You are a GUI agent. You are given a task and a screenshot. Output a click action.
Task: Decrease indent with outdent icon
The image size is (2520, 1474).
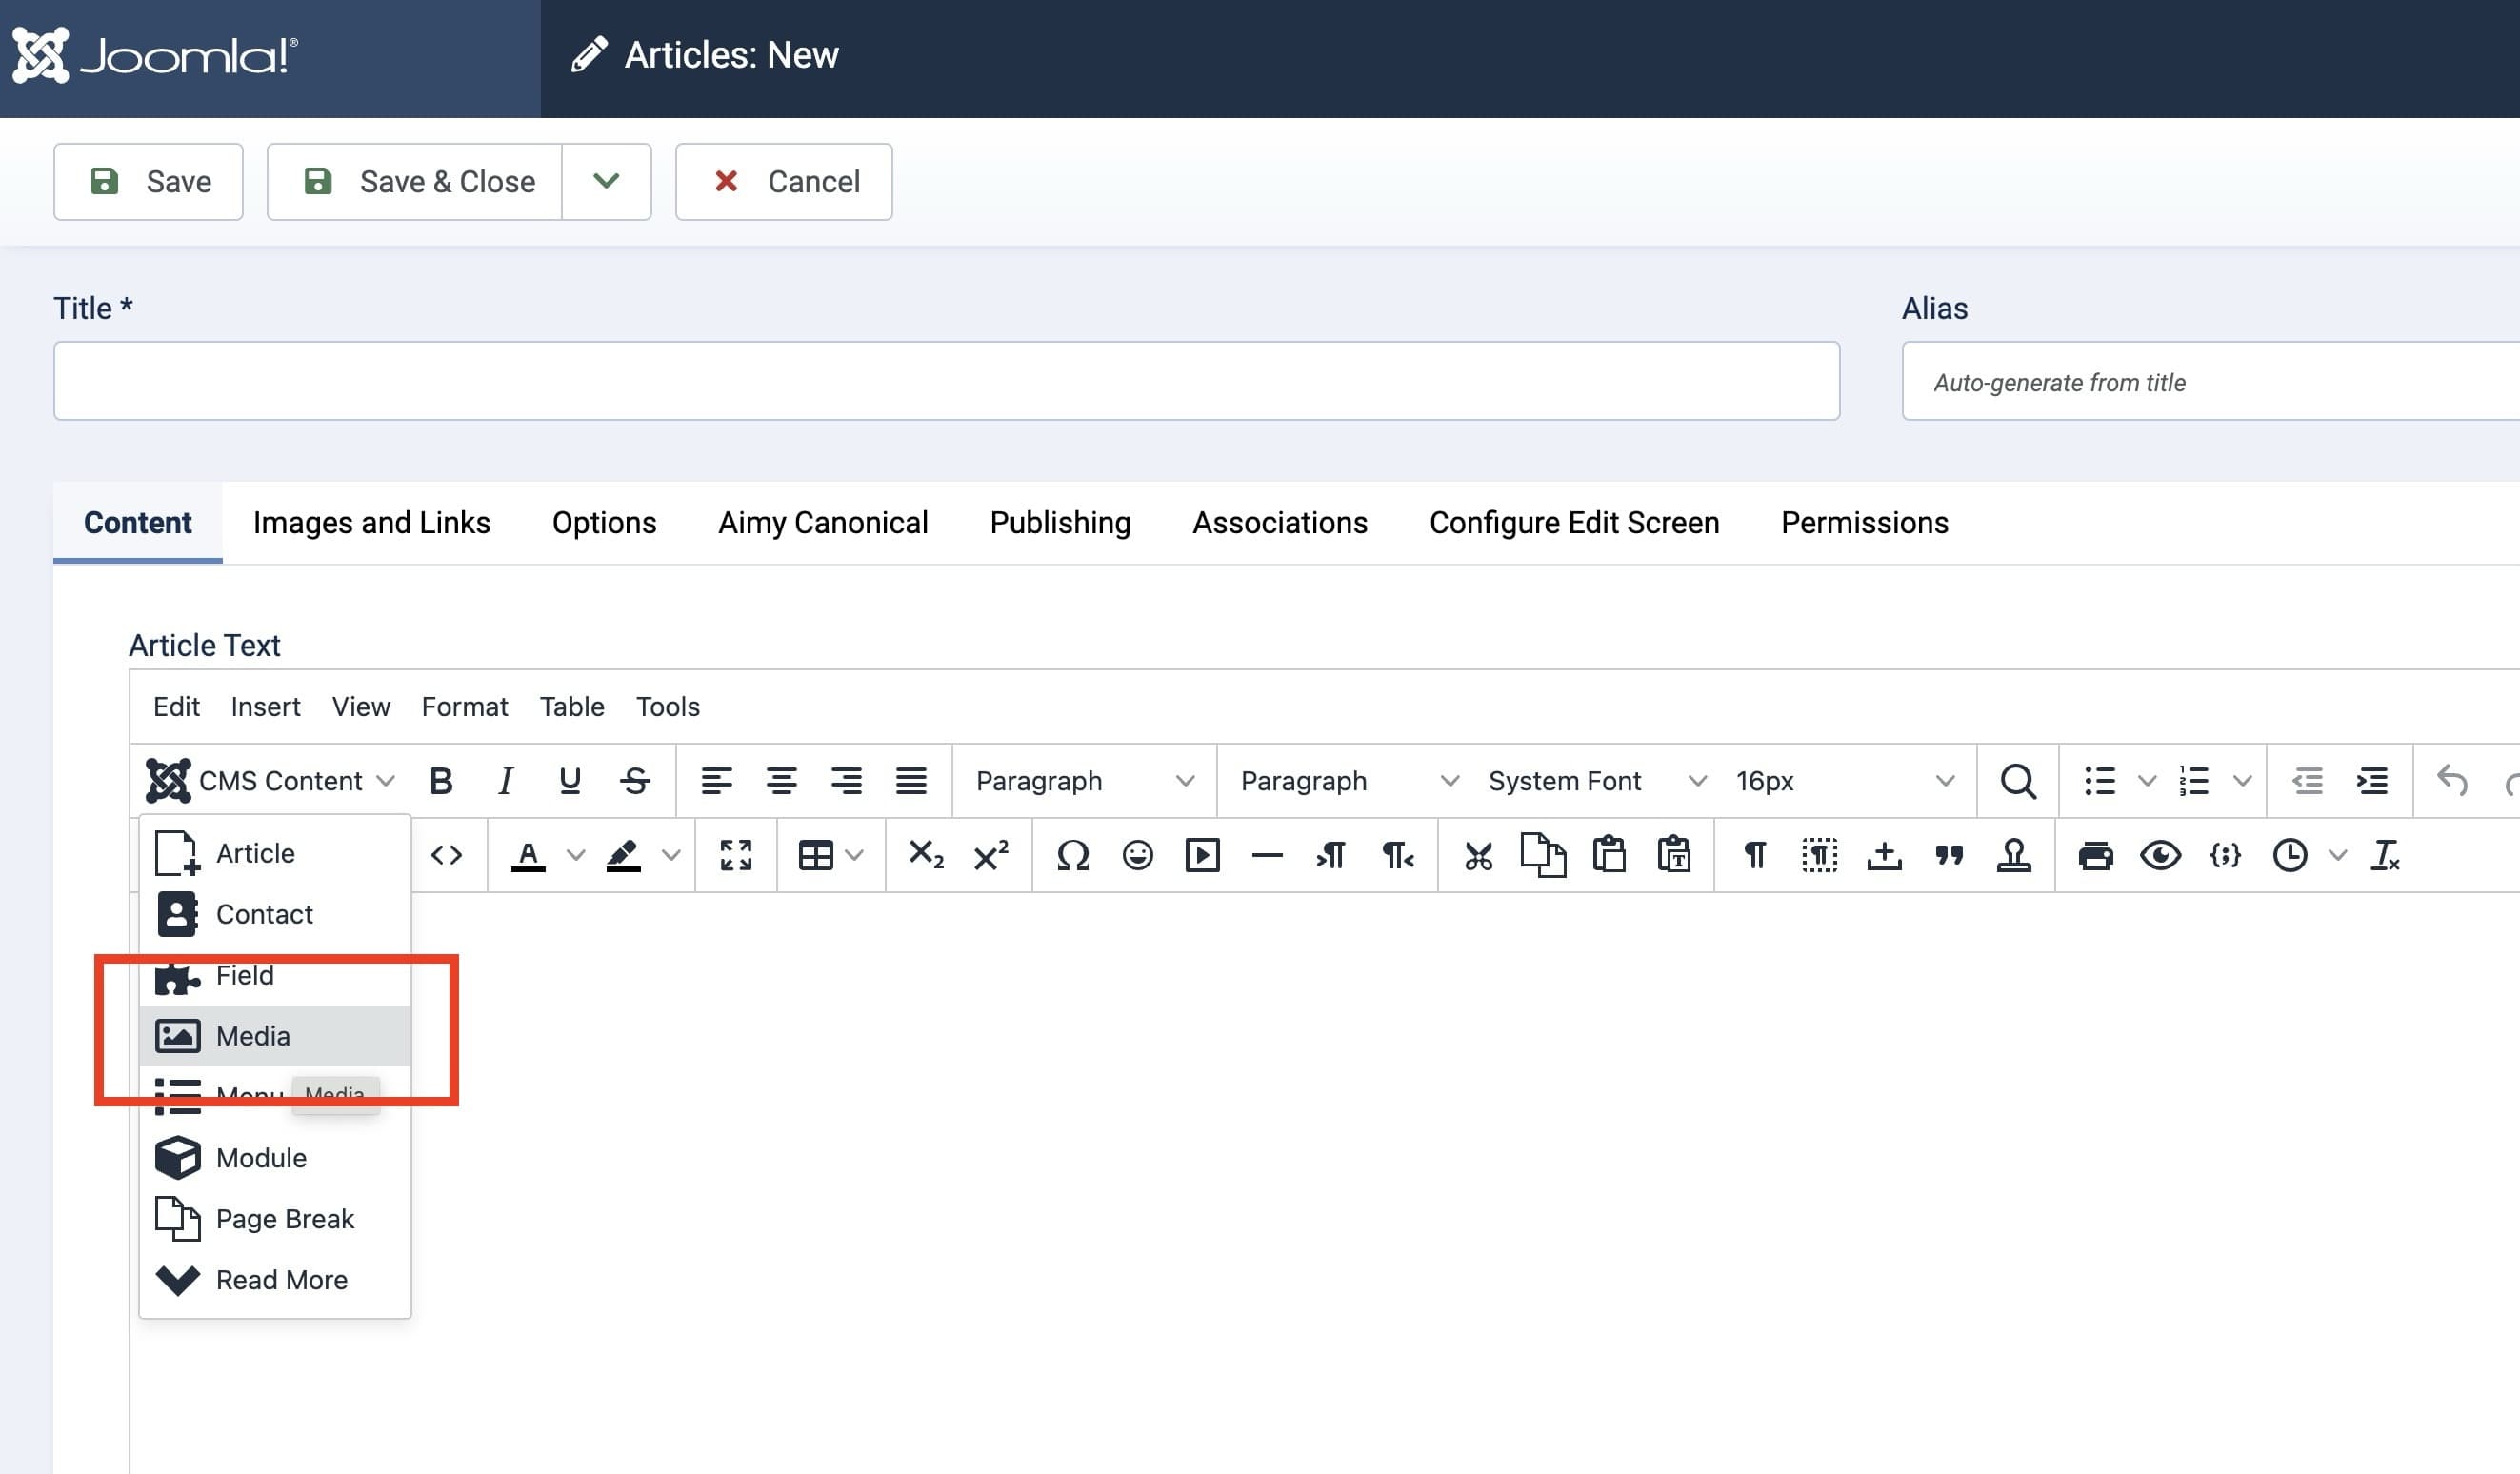(2307, 781)
